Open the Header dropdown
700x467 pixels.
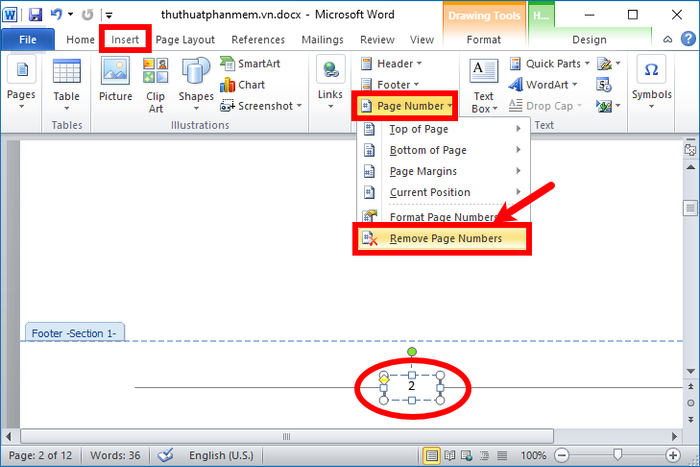391,63
